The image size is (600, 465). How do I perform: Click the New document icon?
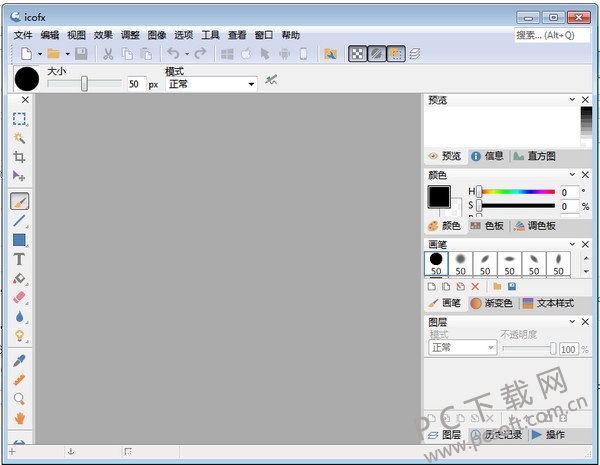tap(26, 54)
